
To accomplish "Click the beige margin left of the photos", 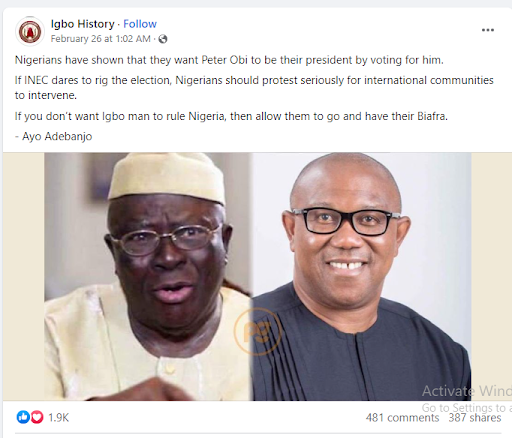I will click(x=24, y=276).
